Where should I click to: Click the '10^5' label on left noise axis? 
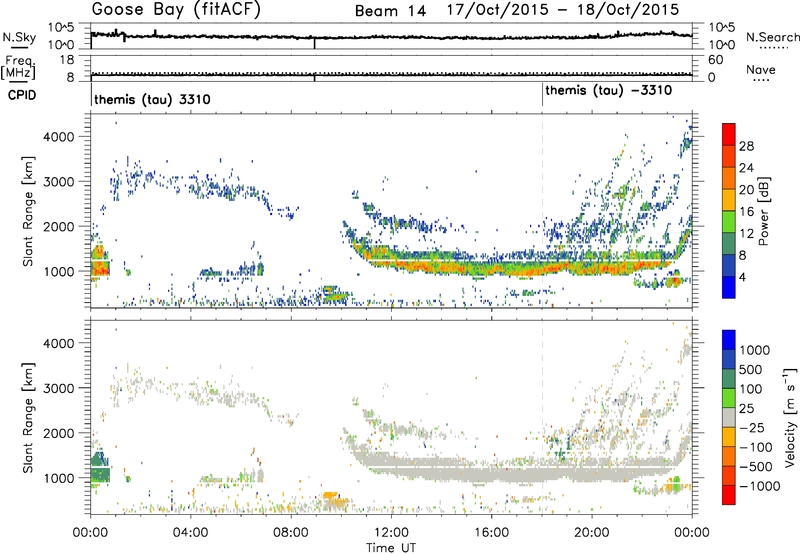pos(61,28)
